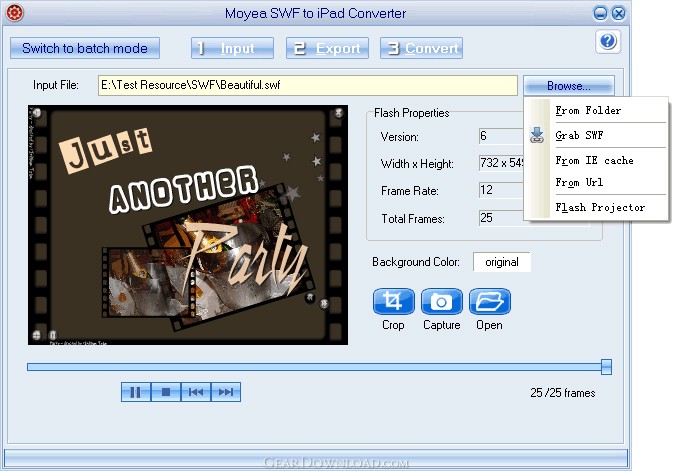Close the converter window
The image size is (673, 471).
[x=618, y=13]
